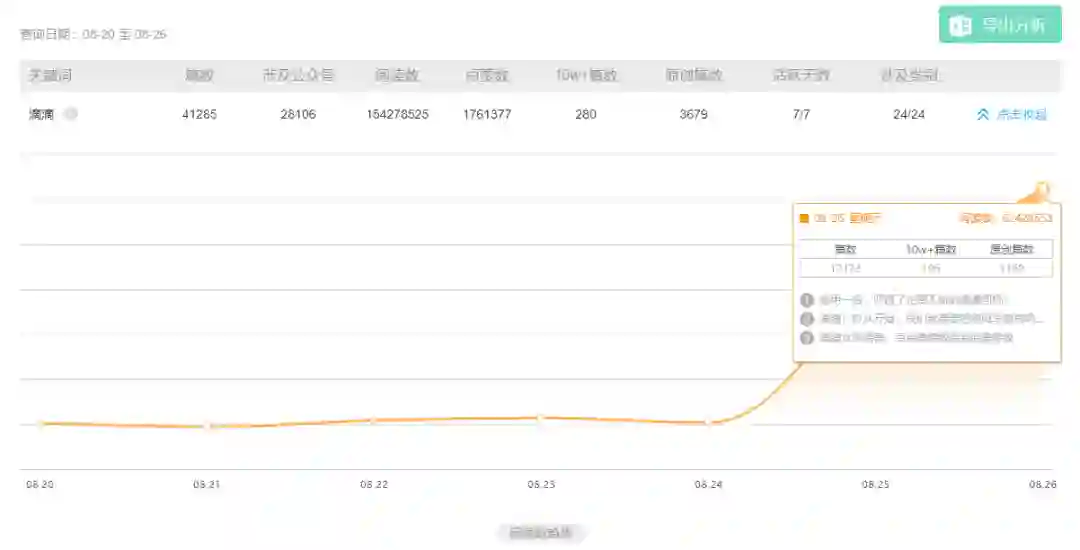Click the value 280 in the data row
Screen dimensions: 1080x550
[x=585, y=114]
